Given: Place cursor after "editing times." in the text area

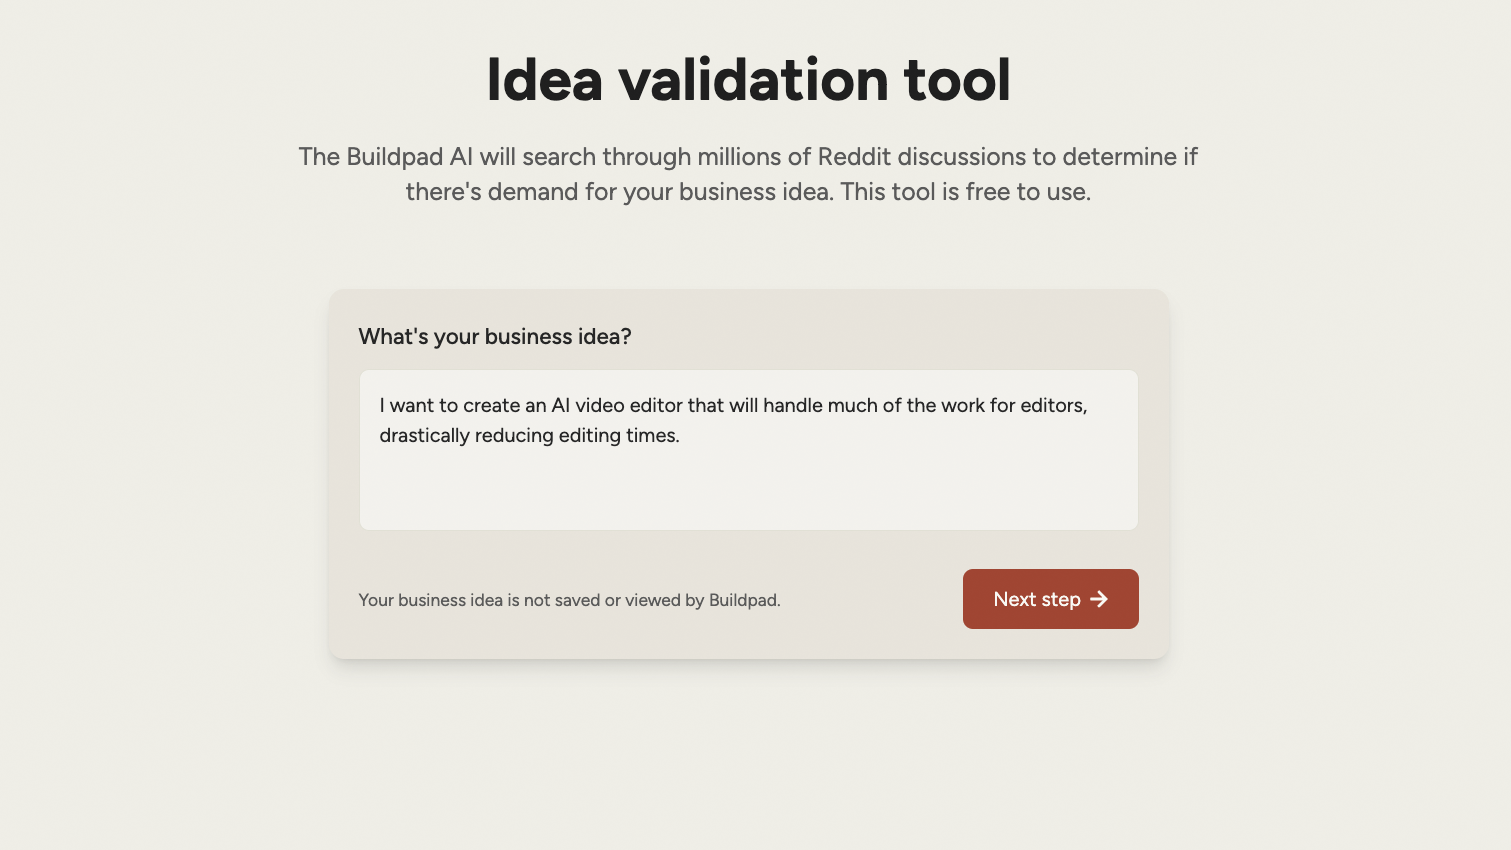Looking at the screenshot, I should 681,436.
